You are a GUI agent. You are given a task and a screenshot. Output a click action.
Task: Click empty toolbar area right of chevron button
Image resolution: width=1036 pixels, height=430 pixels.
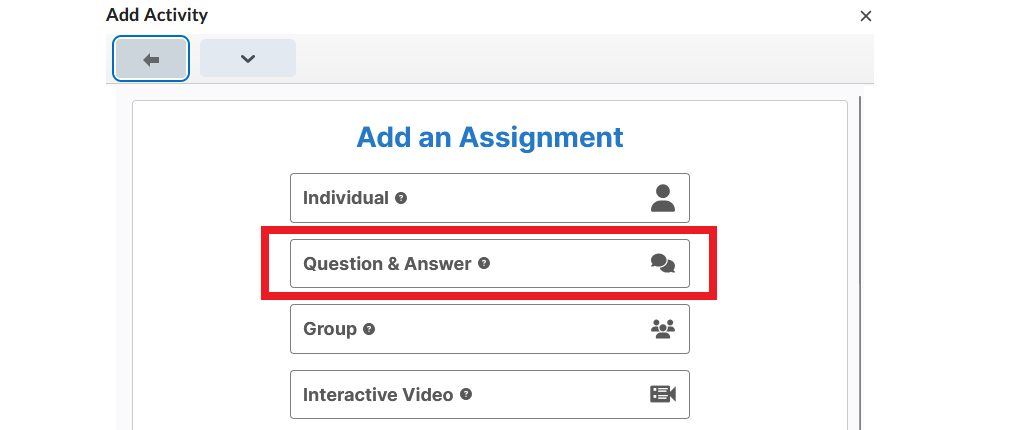pos(584,58)
